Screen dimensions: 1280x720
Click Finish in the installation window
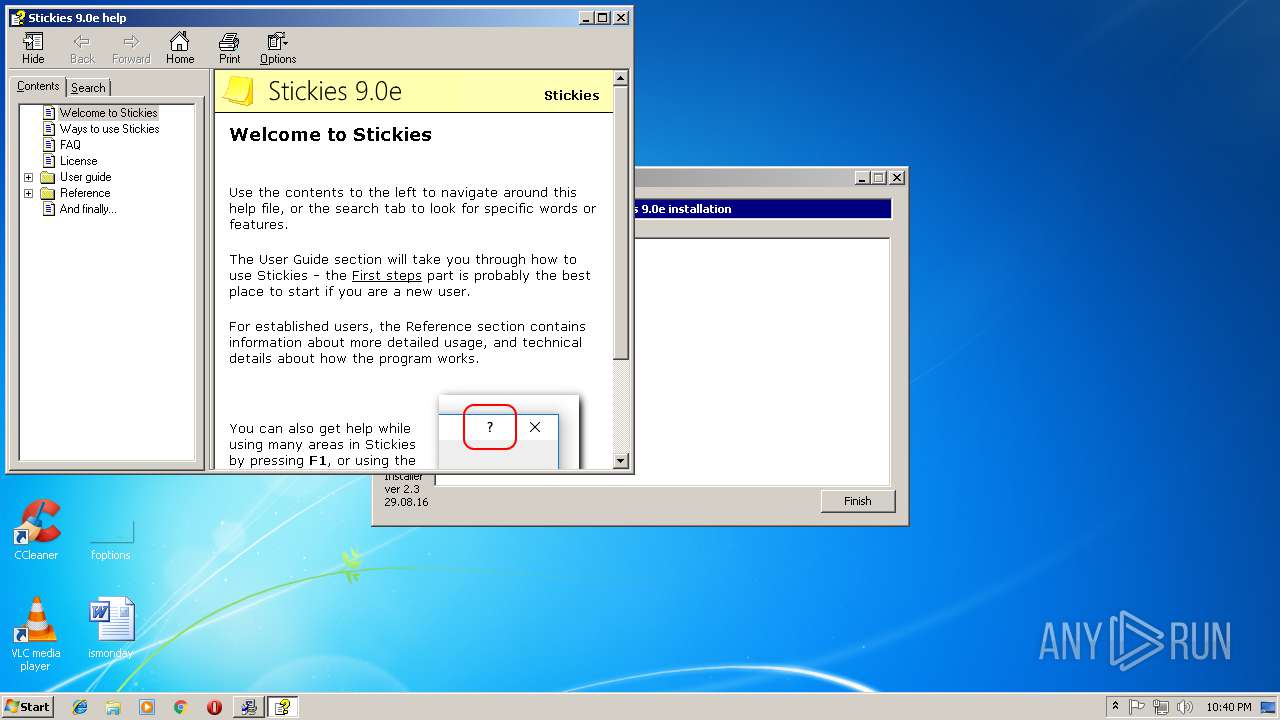857,501
